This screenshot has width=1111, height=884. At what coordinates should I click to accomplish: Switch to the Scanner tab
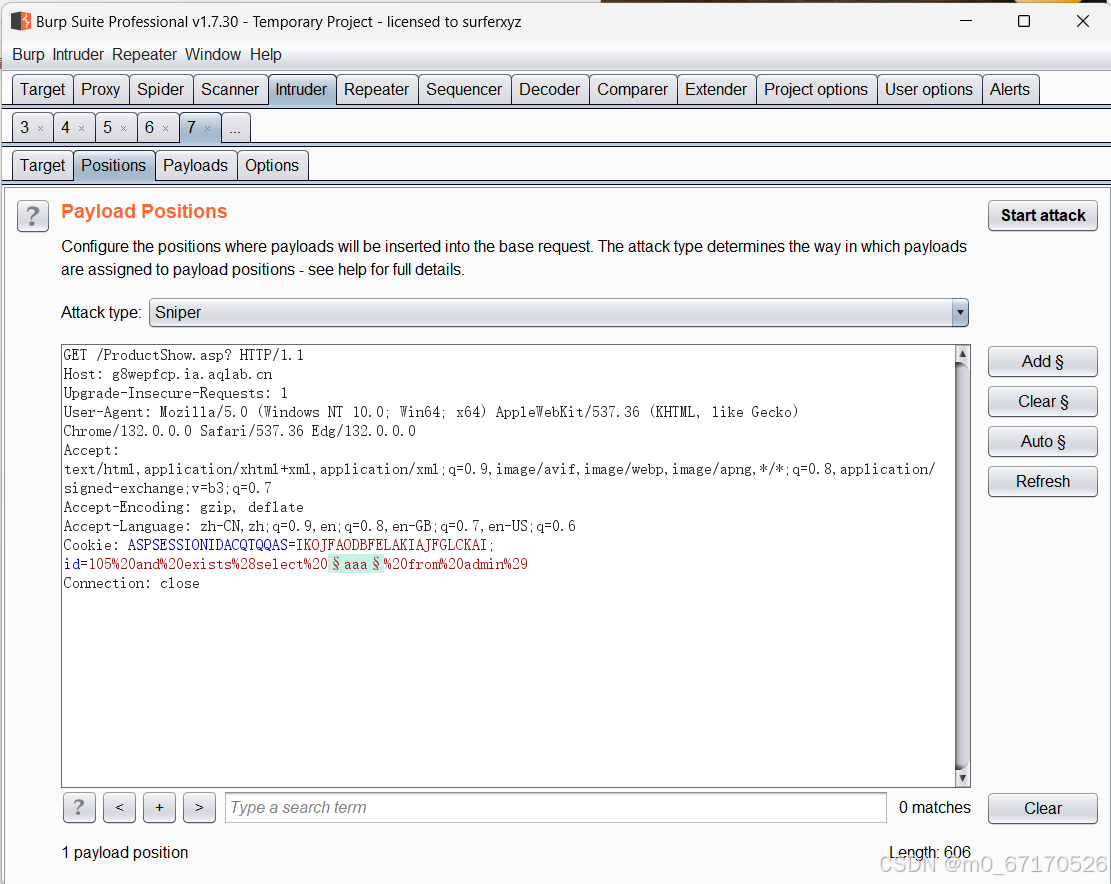click(x=230, y=89)
